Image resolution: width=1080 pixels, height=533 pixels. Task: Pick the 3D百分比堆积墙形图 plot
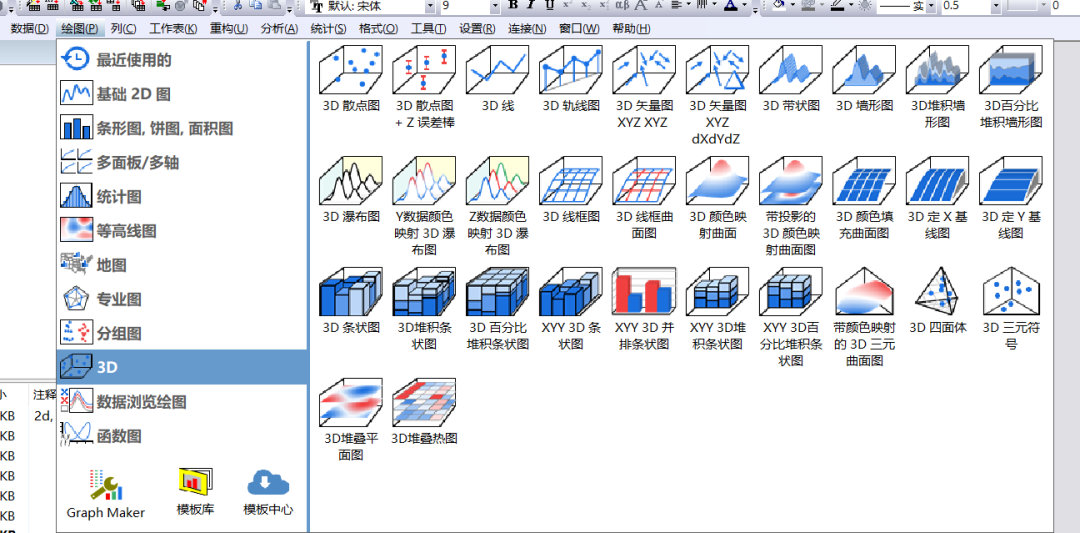click(1011, 87)
